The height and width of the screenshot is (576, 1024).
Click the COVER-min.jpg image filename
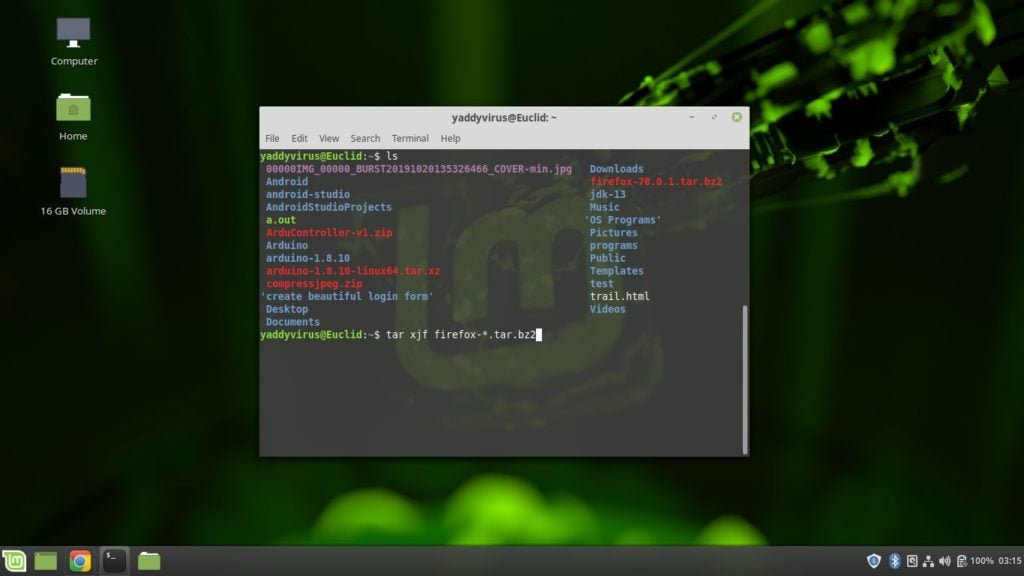419,169
